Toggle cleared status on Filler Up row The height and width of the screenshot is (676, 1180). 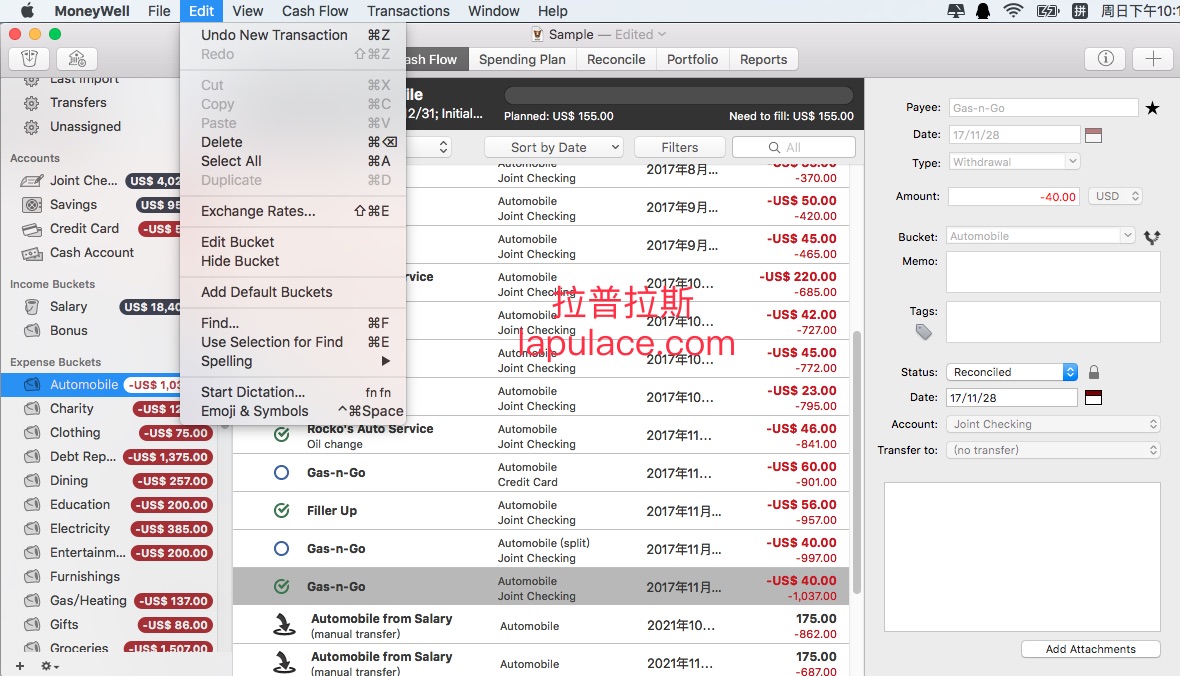click(281, 510)
